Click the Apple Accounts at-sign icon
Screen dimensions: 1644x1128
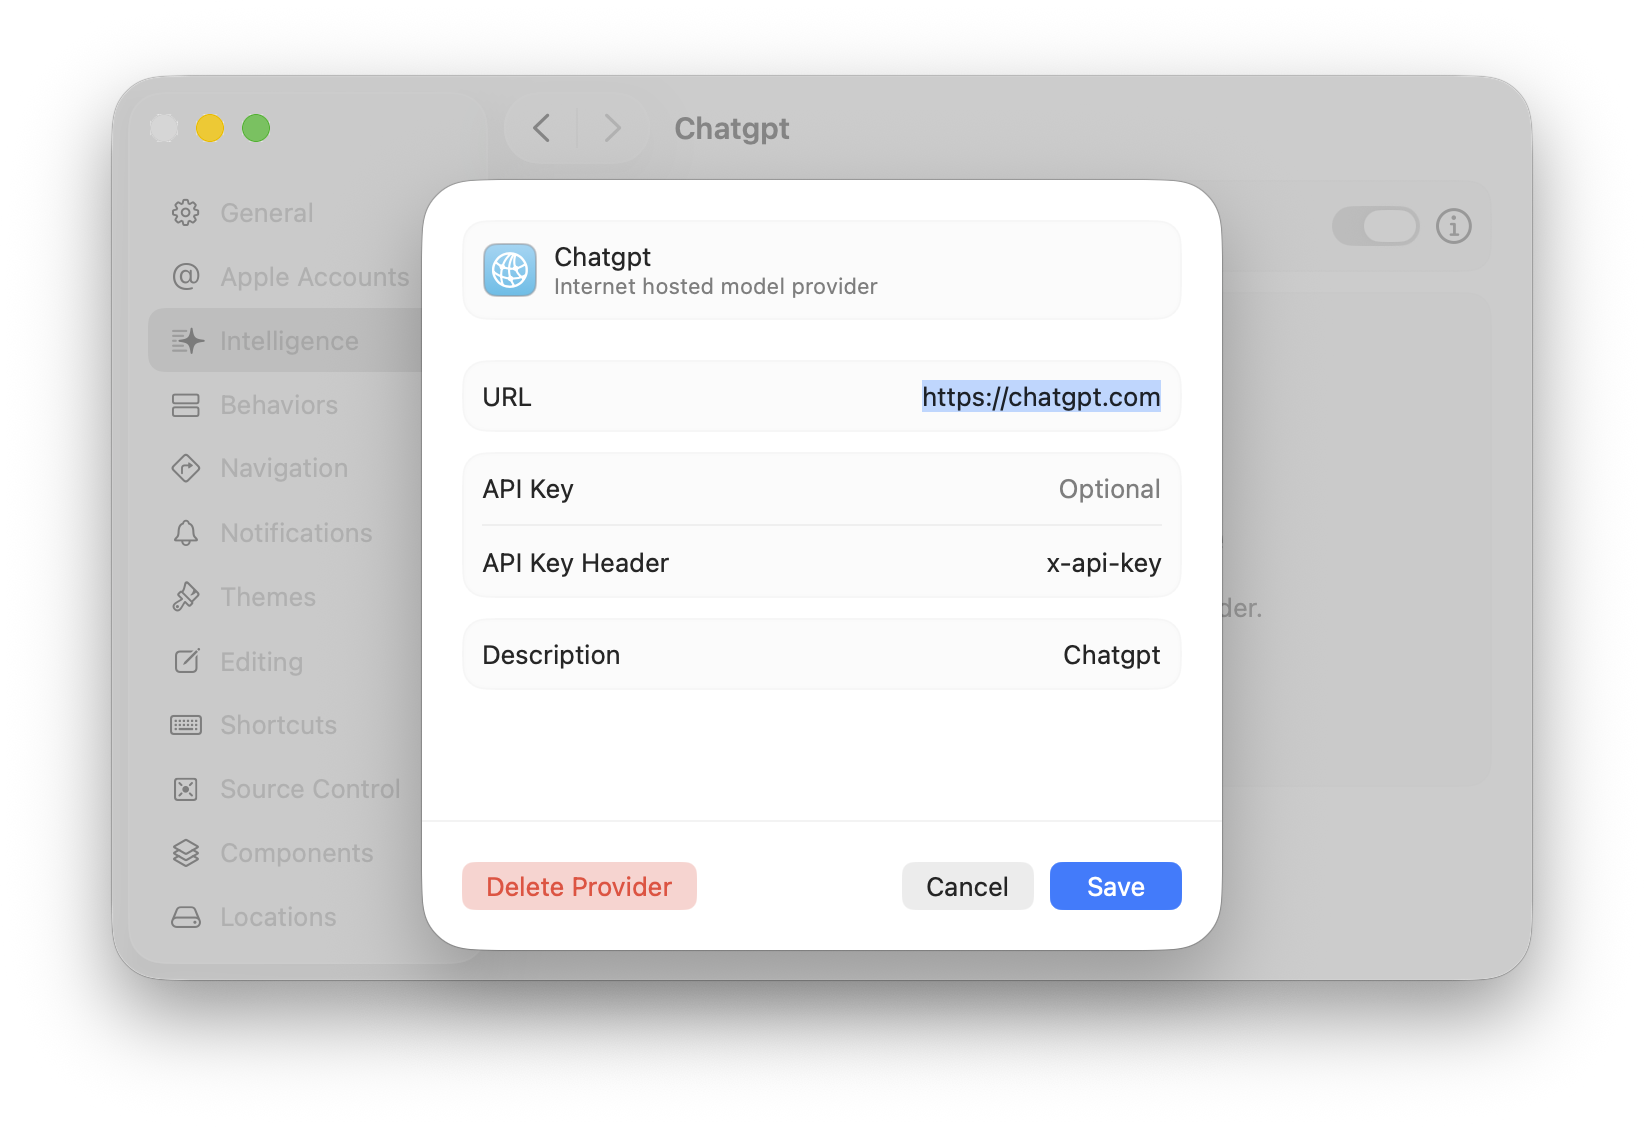pyautogui.click(x=186, y=277)
